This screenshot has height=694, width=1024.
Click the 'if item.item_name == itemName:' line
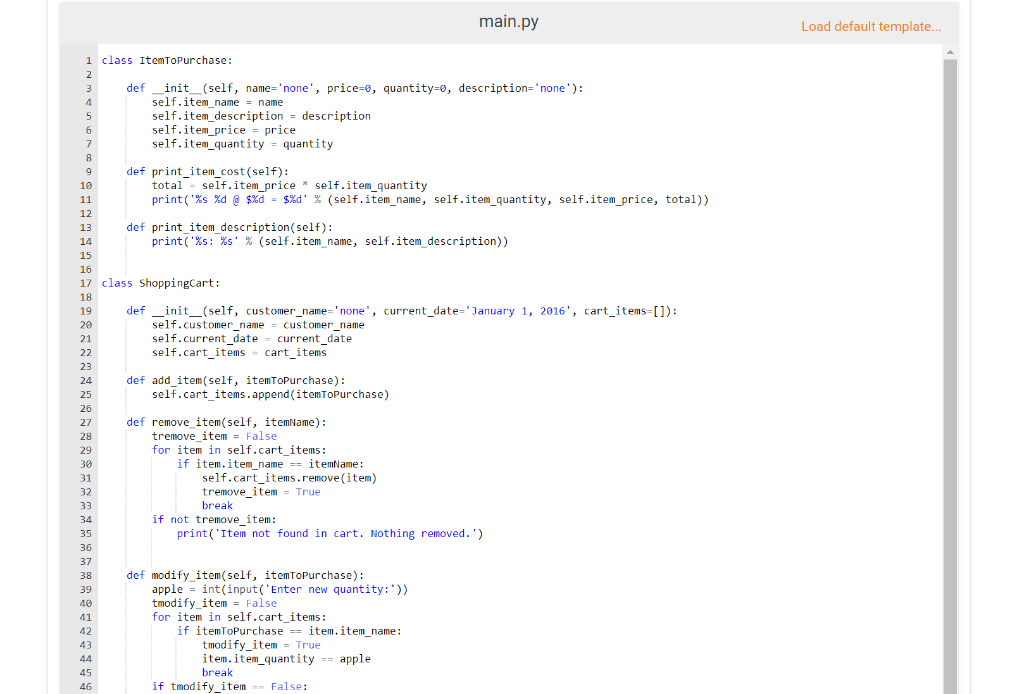pyautogui.click(x=270, y=464)
